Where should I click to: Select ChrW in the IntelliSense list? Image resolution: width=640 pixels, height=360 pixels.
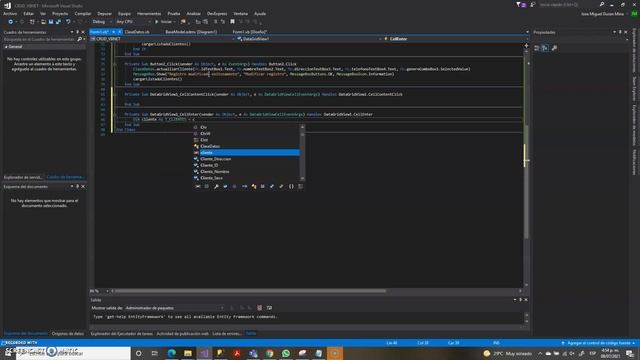click(x=247, y=133)
